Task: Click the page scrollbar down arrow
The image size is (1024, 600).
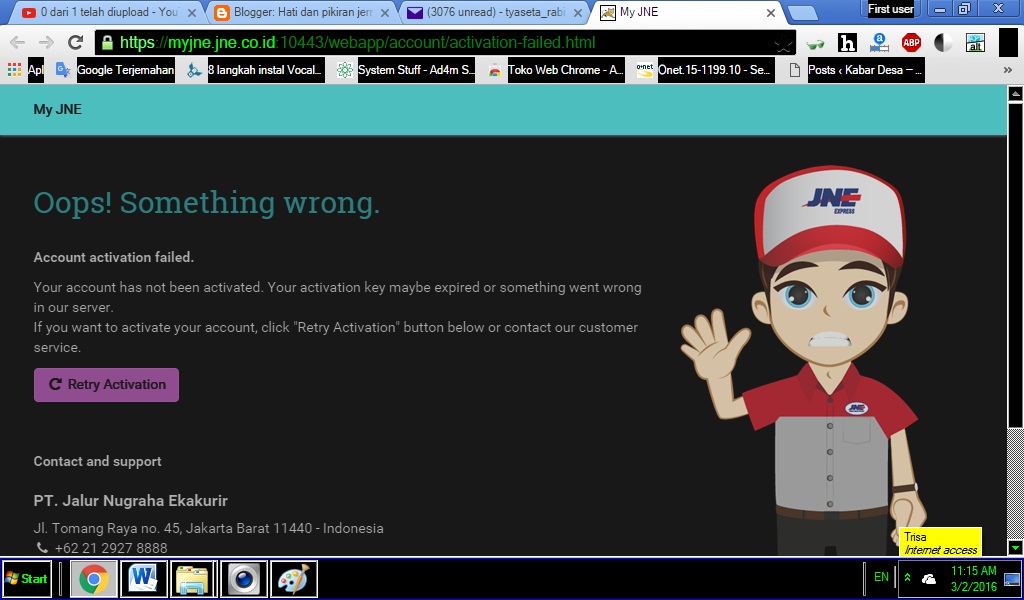Action: [1016, 547]
